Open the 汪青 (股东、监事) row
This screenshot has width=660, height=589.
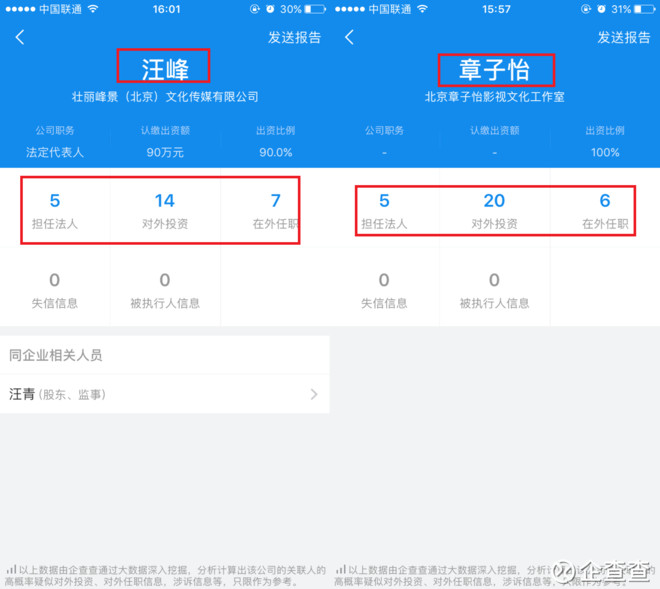[x=165, y=394]
